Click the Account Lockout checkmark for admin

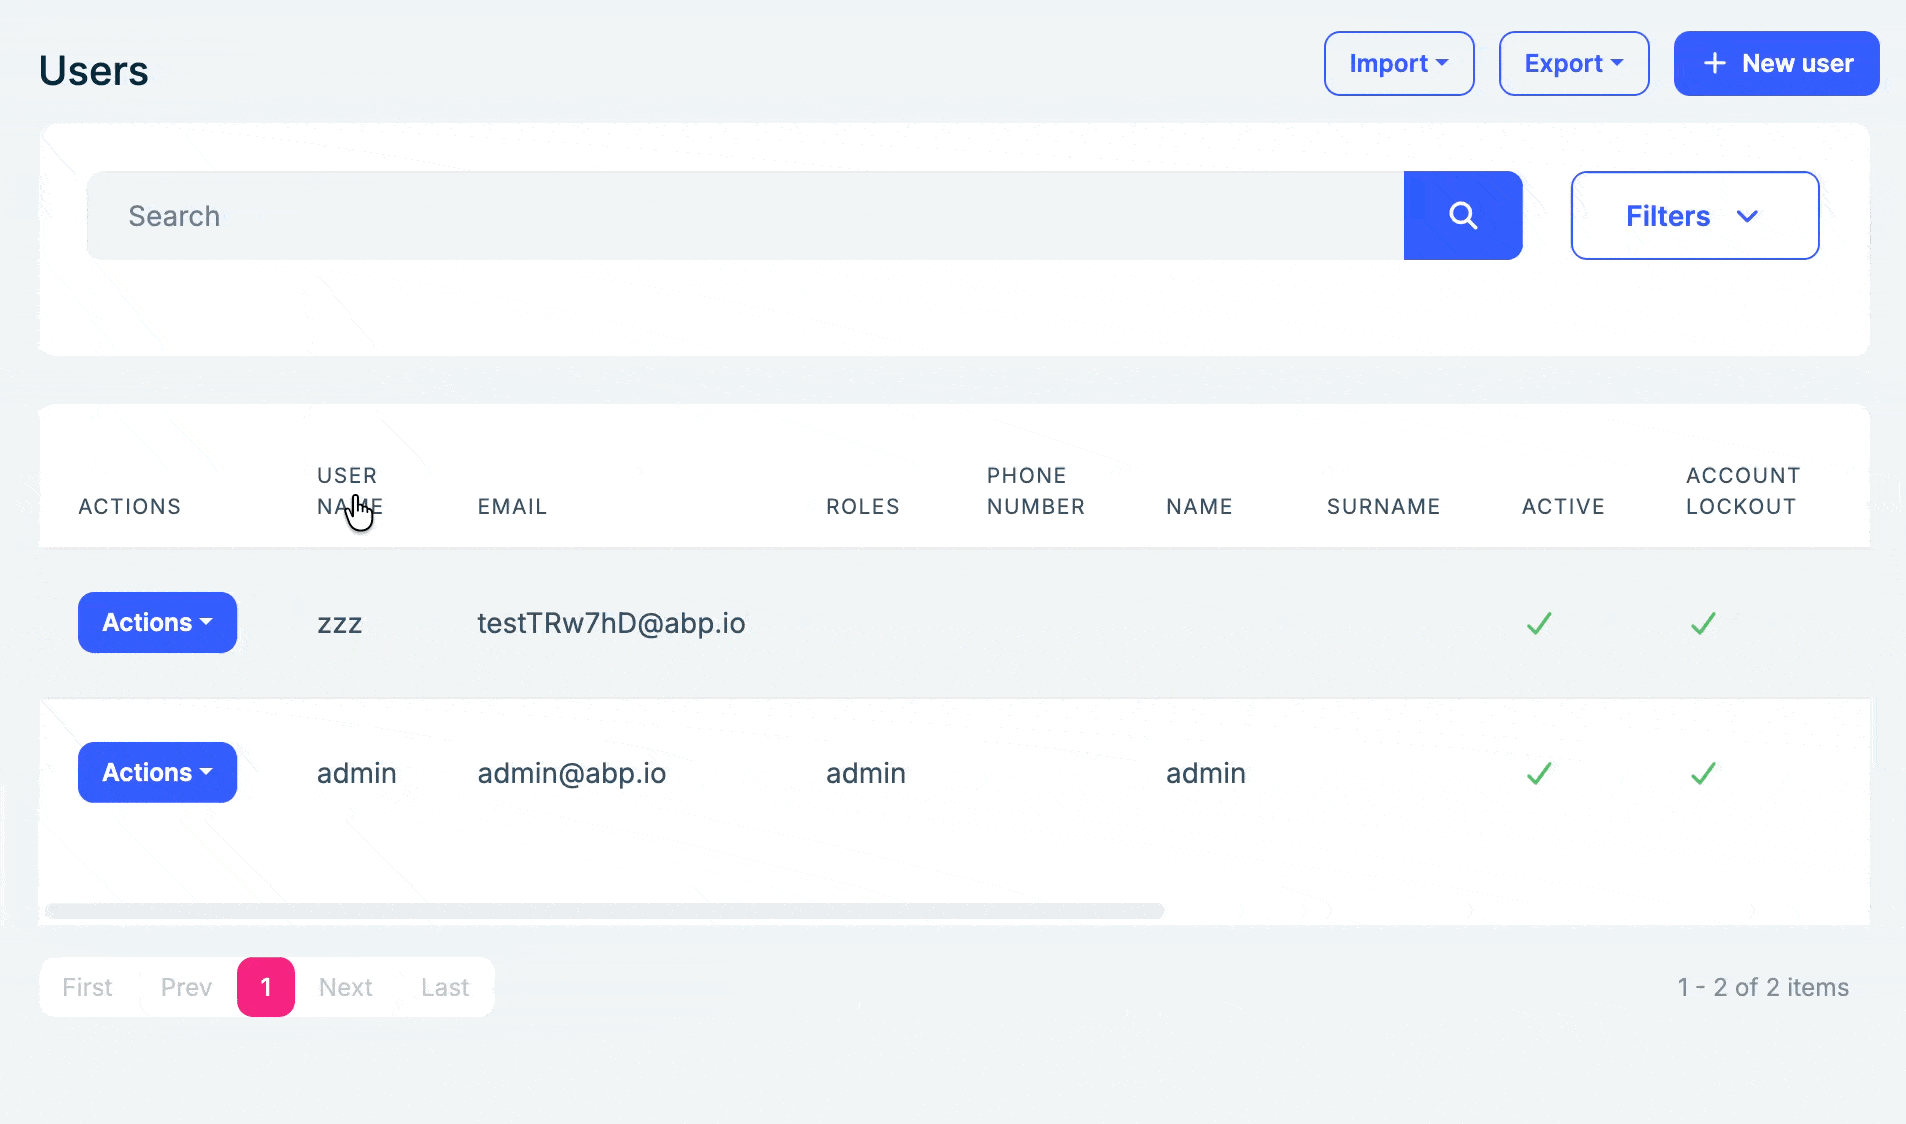(x=1703, y=774)
